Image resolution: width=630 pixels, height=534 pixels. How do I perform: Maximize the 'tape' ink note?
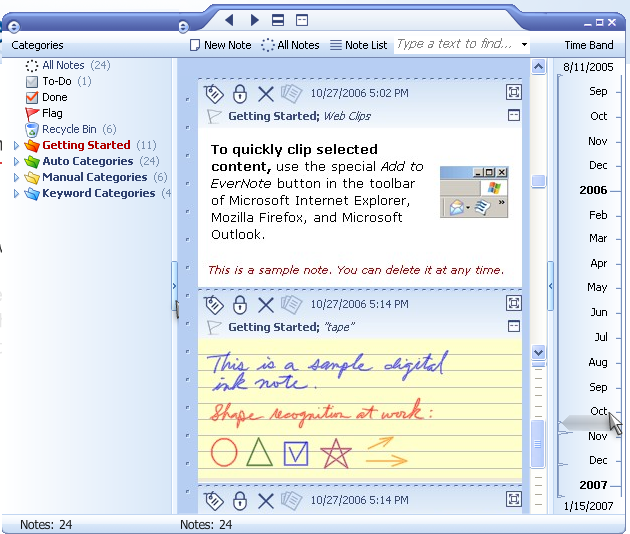513,303
